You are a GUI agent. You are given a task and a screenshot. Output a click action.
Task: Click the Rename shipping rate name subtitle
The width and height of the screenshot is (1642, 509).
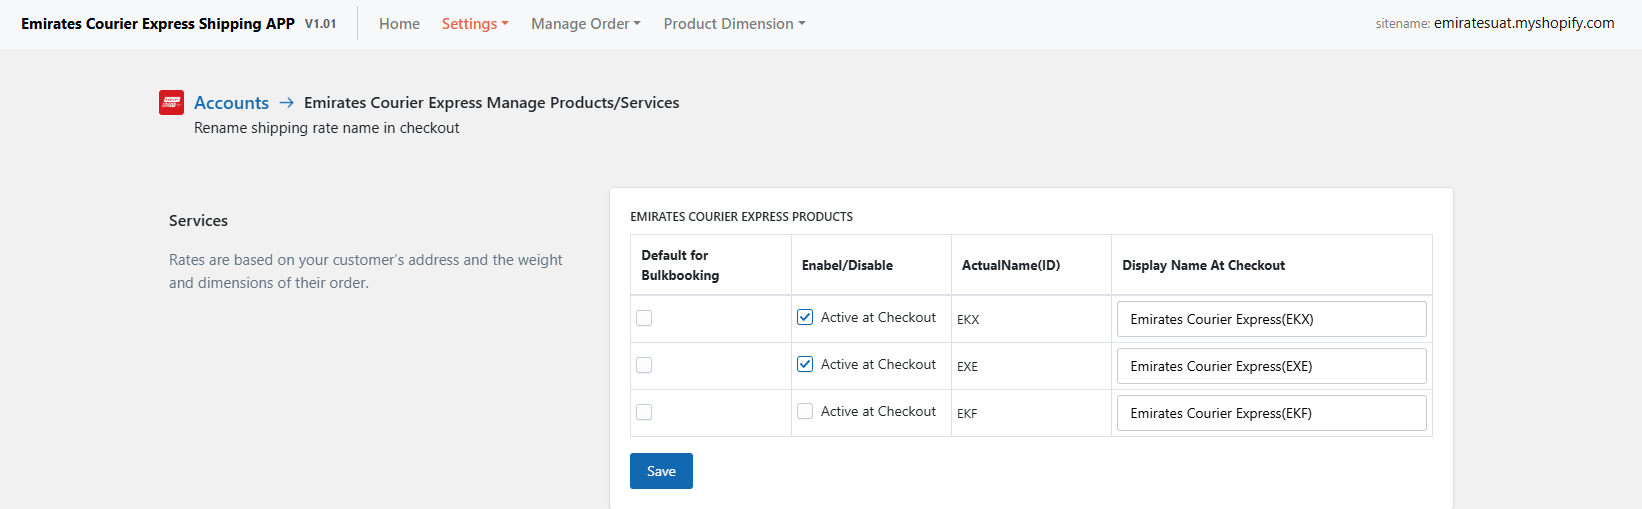pos(327,128)
